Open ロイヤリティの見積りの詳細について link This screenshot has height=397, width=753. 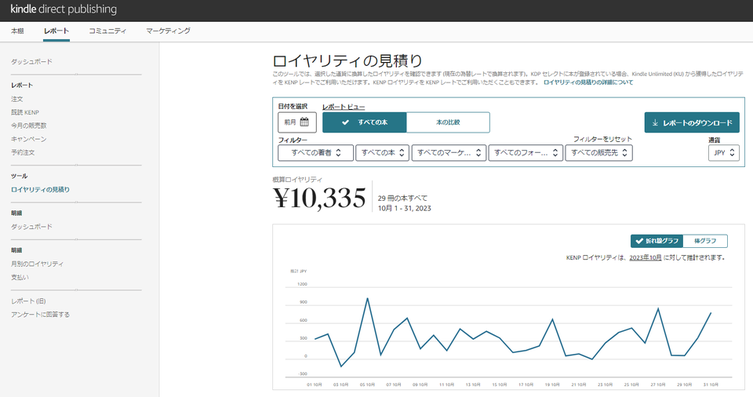(588, 83)
